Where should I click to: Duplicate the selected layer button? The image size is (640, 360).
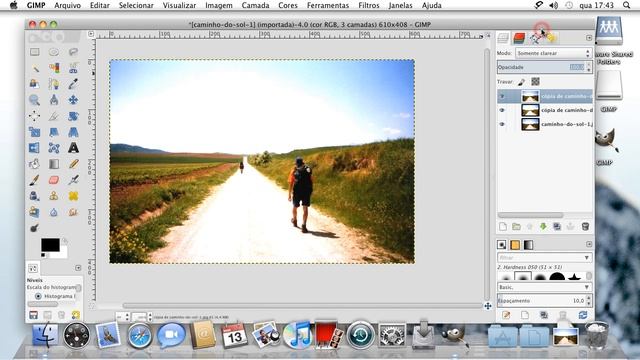click(x=557, y=227)
